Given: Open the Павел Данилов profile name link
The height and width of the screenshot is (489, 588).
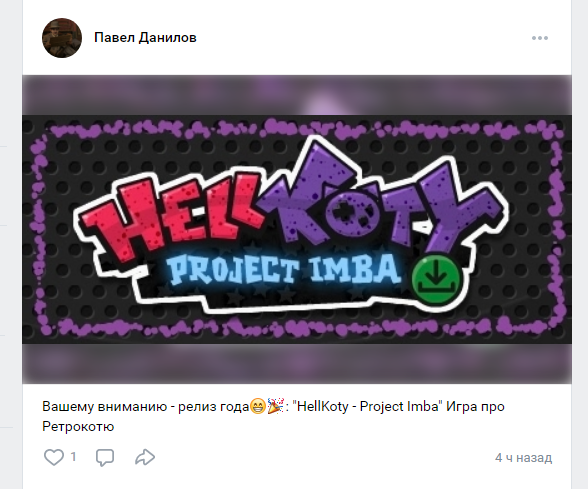Looking at the screenshot, I should point(145,38).
